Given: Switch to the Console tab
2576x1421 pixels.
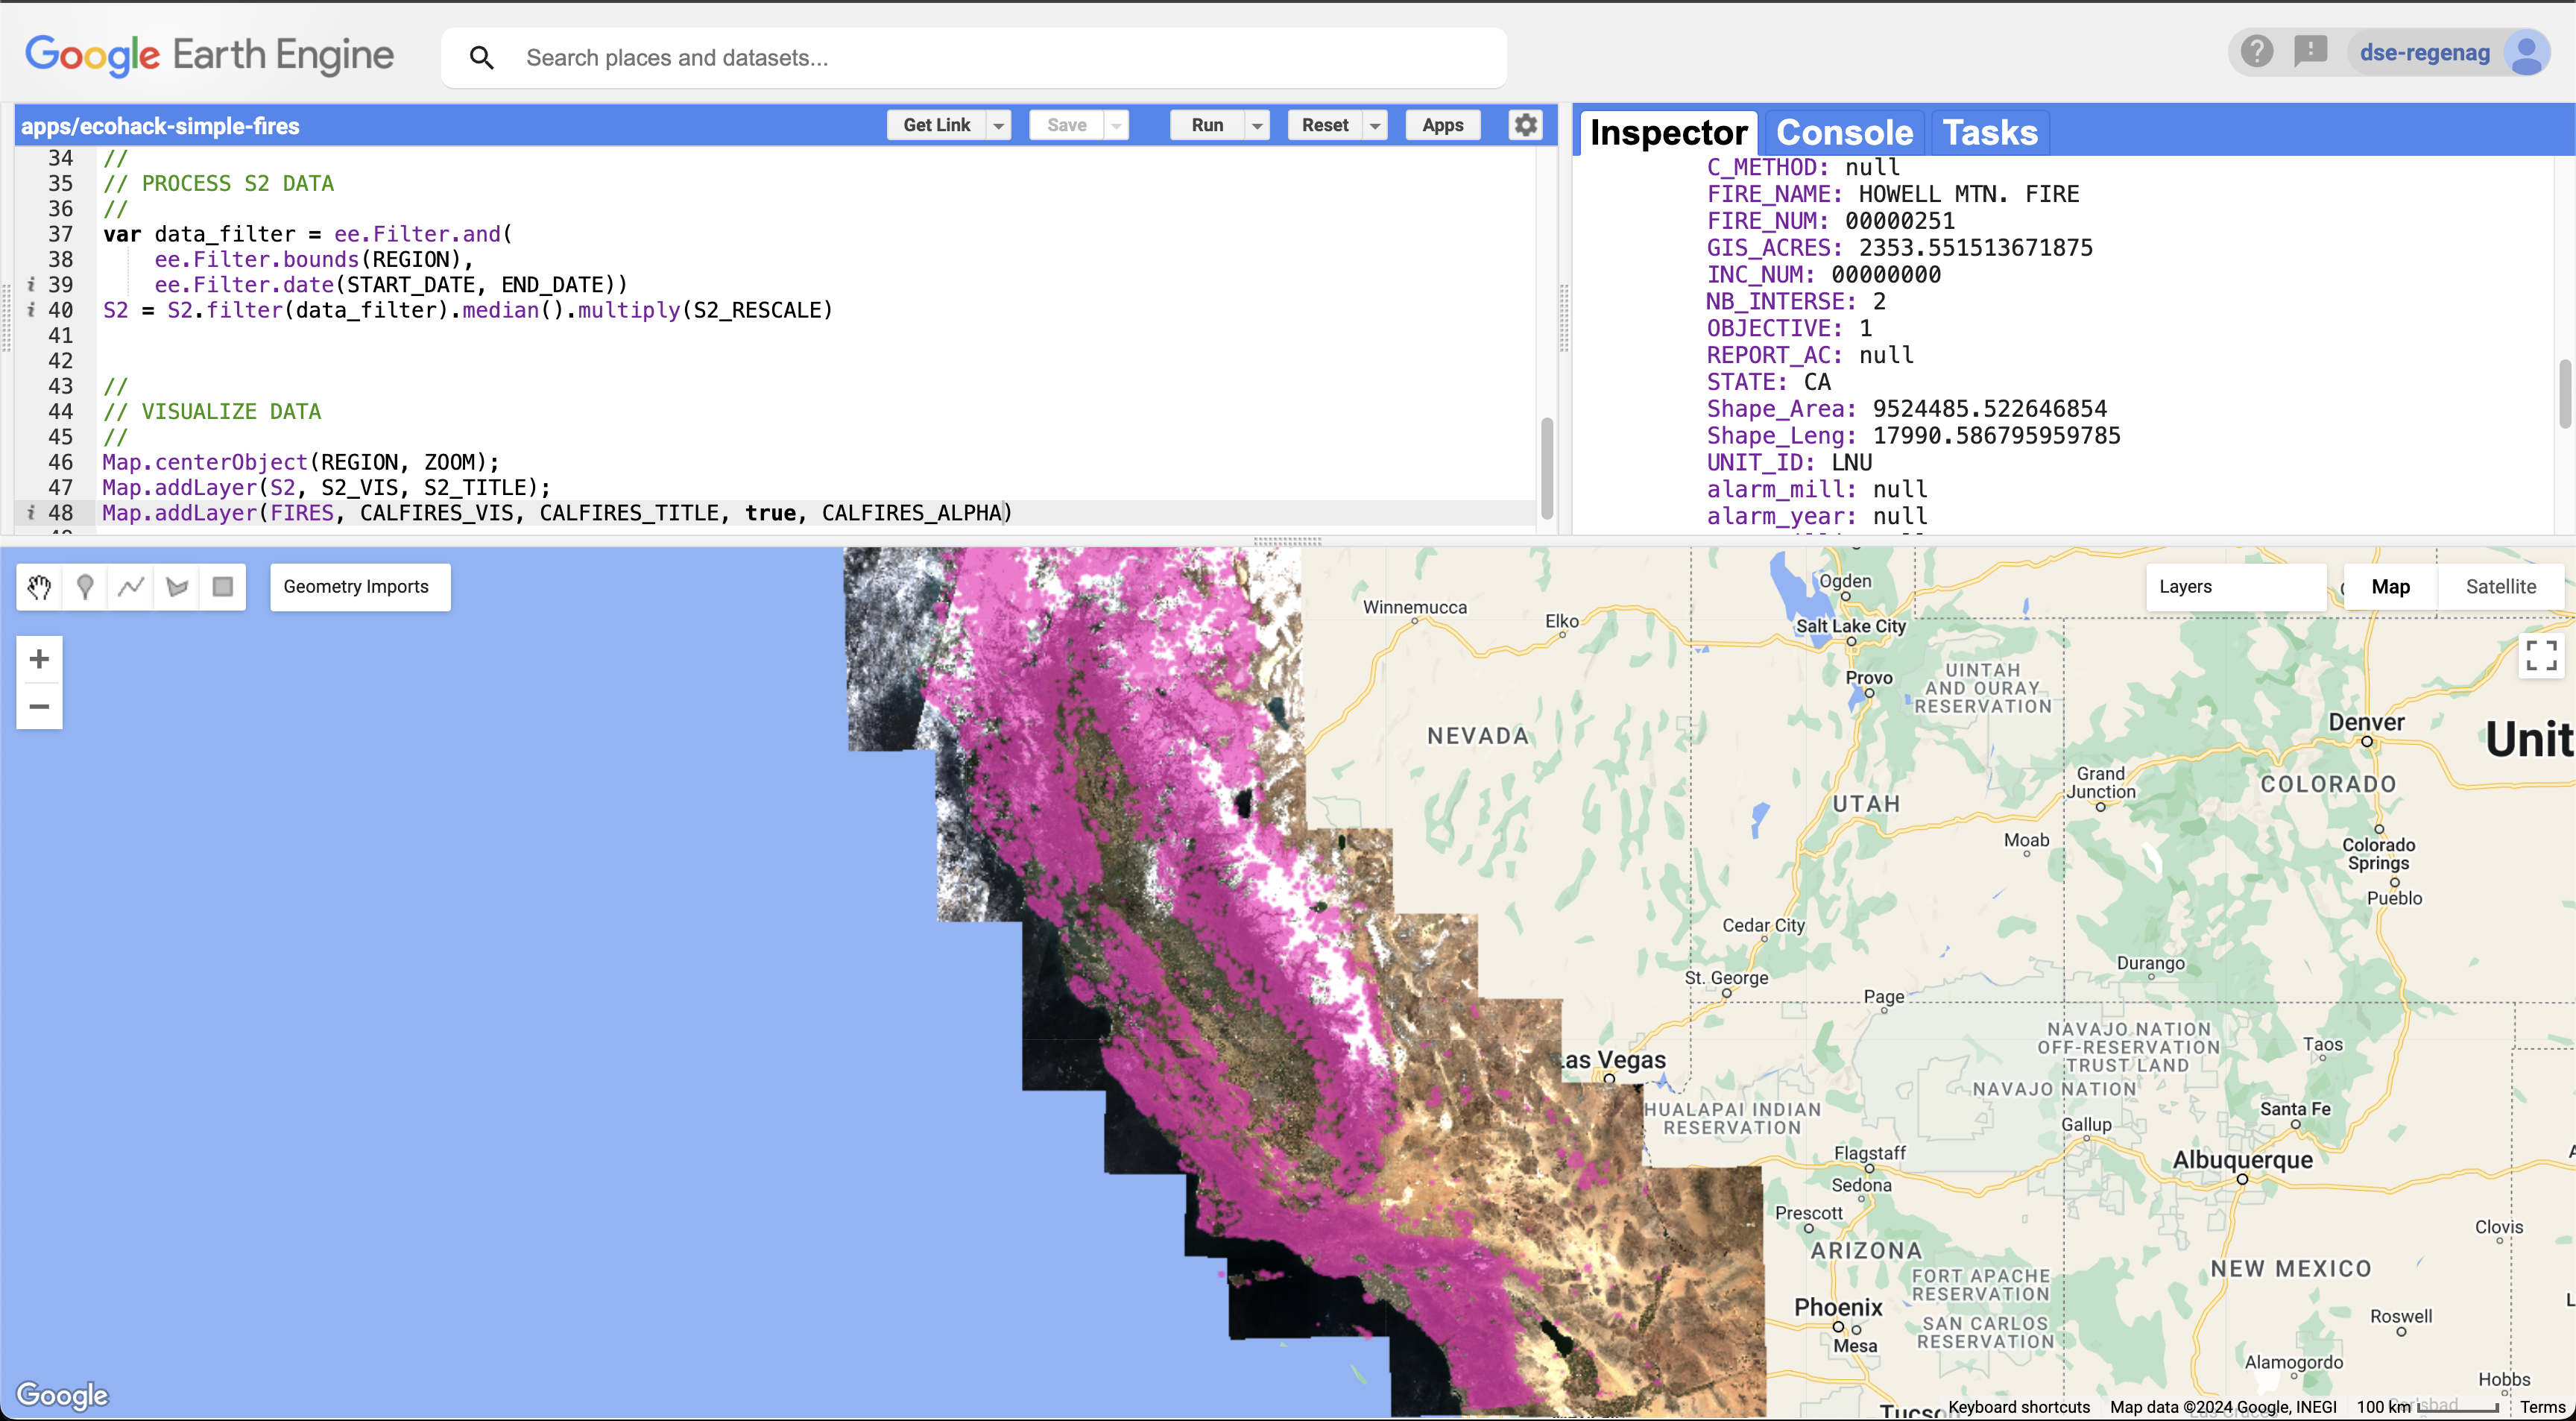Looking at the screenshot, I should [1844, 133].
